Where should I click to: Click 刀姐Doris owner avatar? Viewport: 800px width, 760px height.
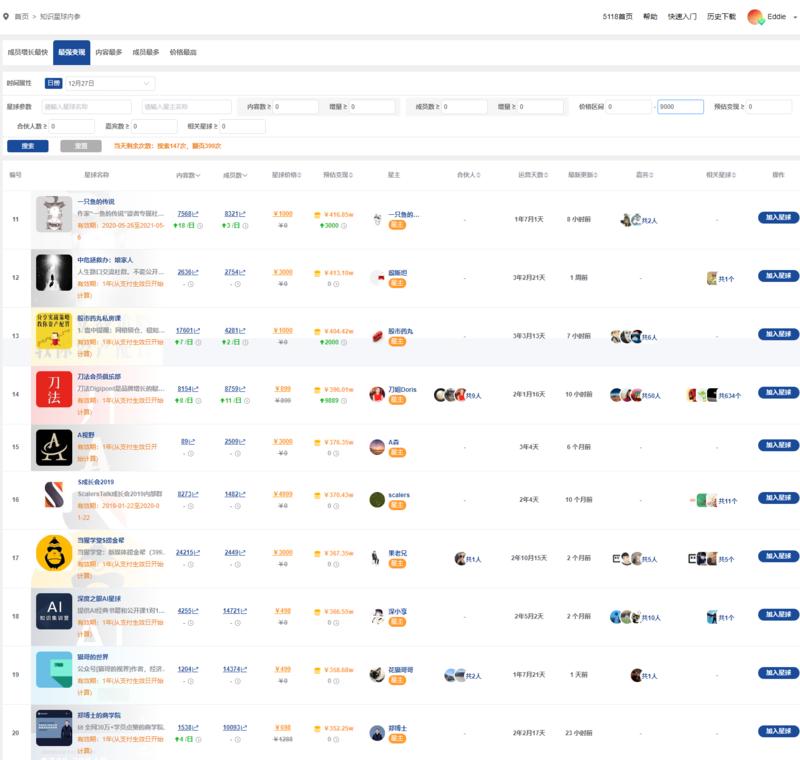point(377,395)
